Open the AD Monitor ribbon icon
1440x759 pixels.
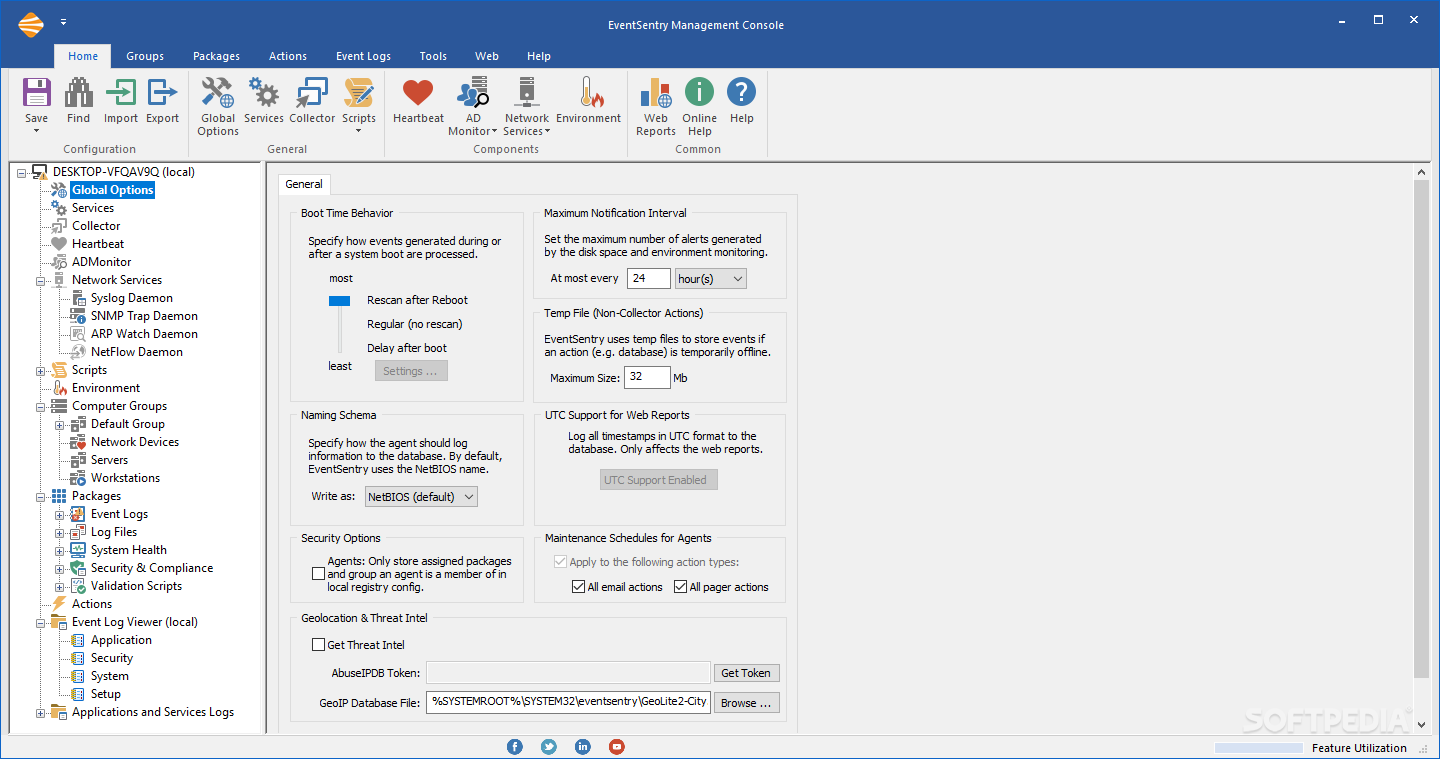tap(472, 94)
